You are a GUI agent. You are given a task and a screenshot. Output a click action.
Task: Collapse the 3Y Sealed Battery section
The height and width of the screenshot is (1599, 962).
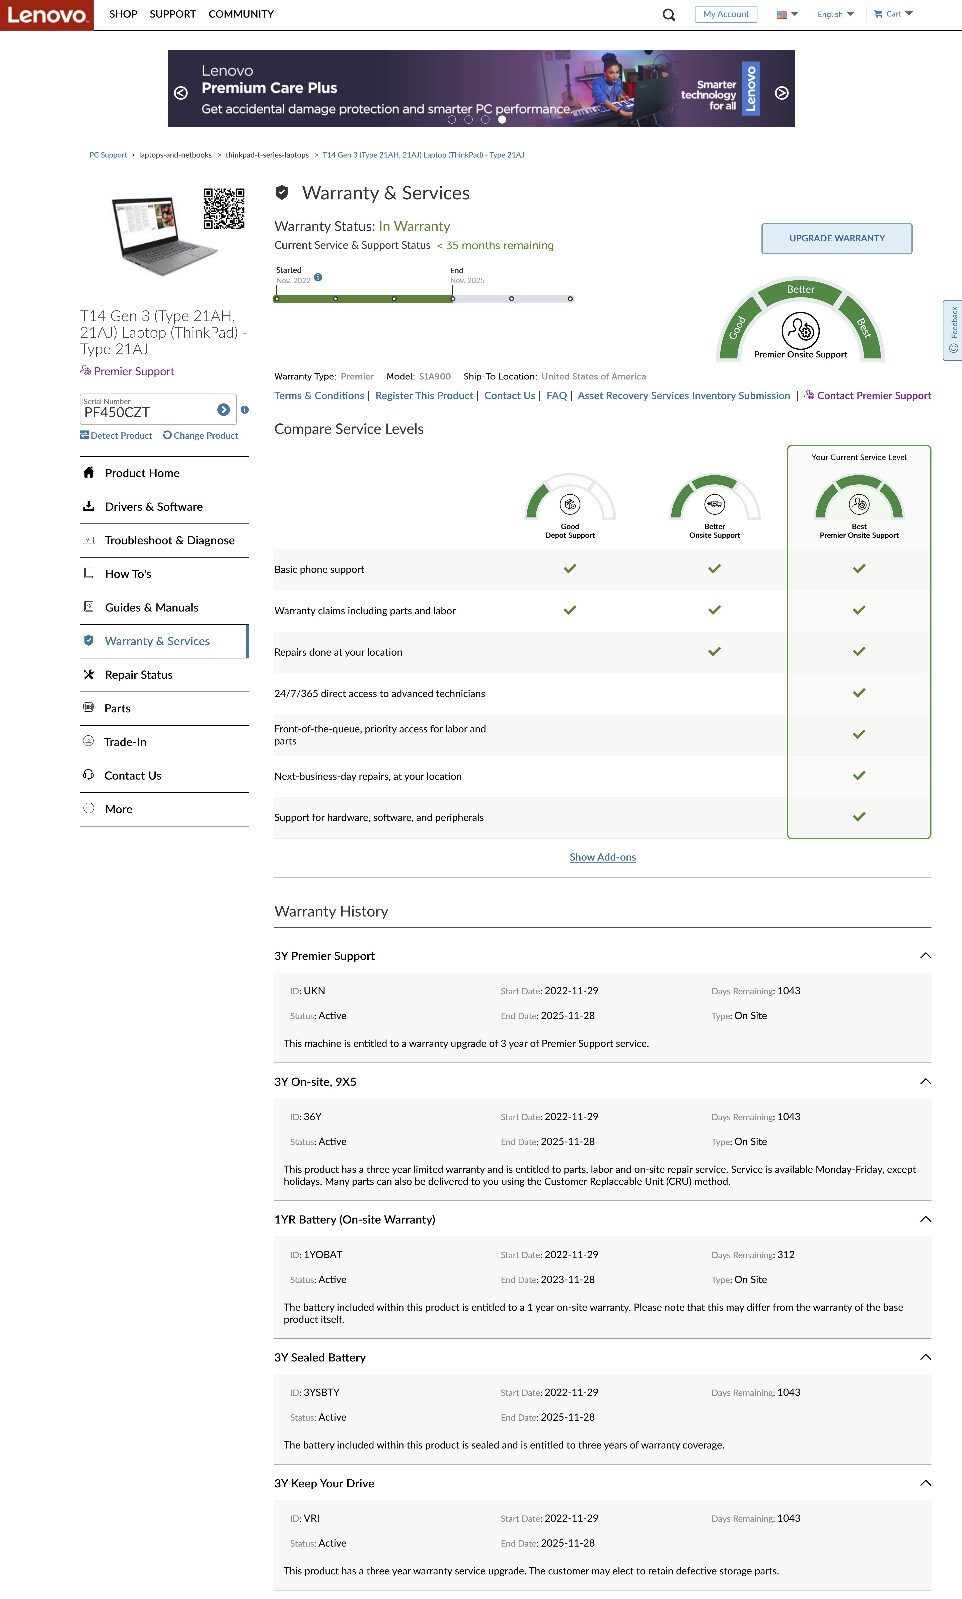tap(925, 1357)
